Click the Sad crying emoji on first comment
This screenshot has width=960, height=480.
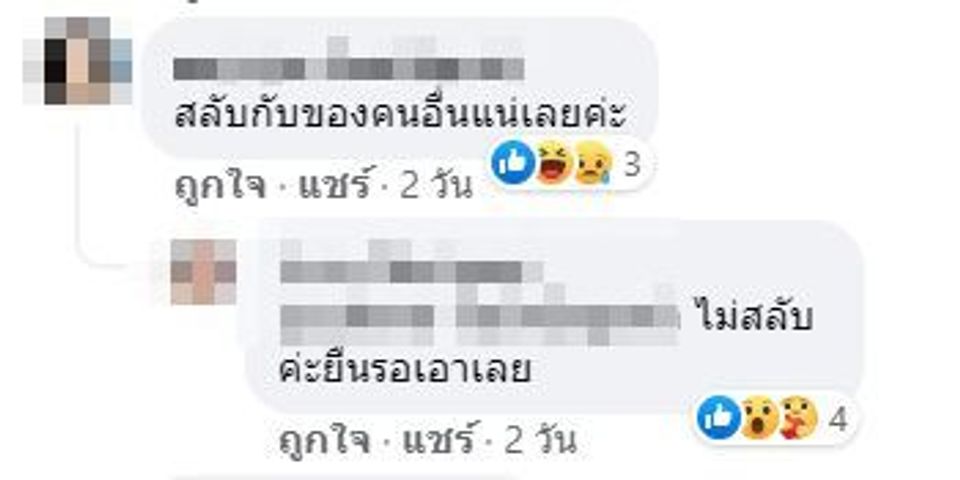(x=593, y=163)
